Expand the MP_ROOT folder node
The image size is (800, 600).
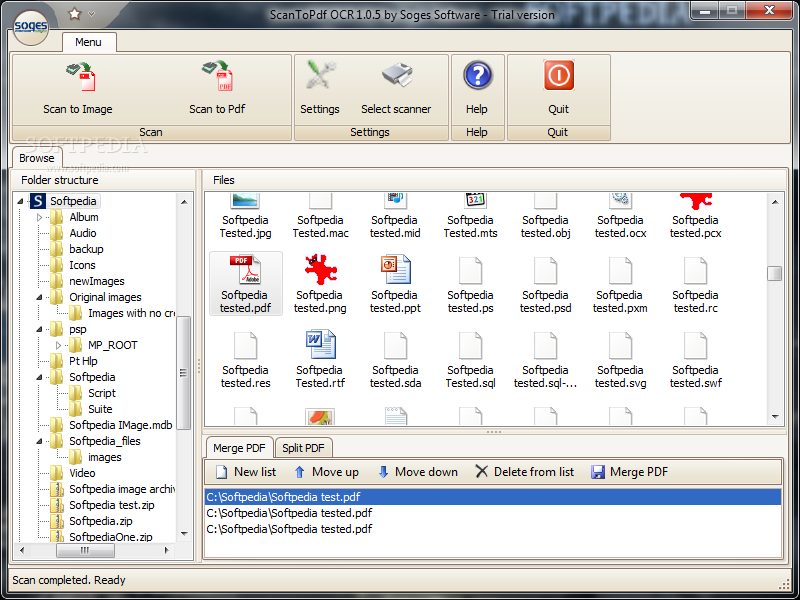click(59, 345)
